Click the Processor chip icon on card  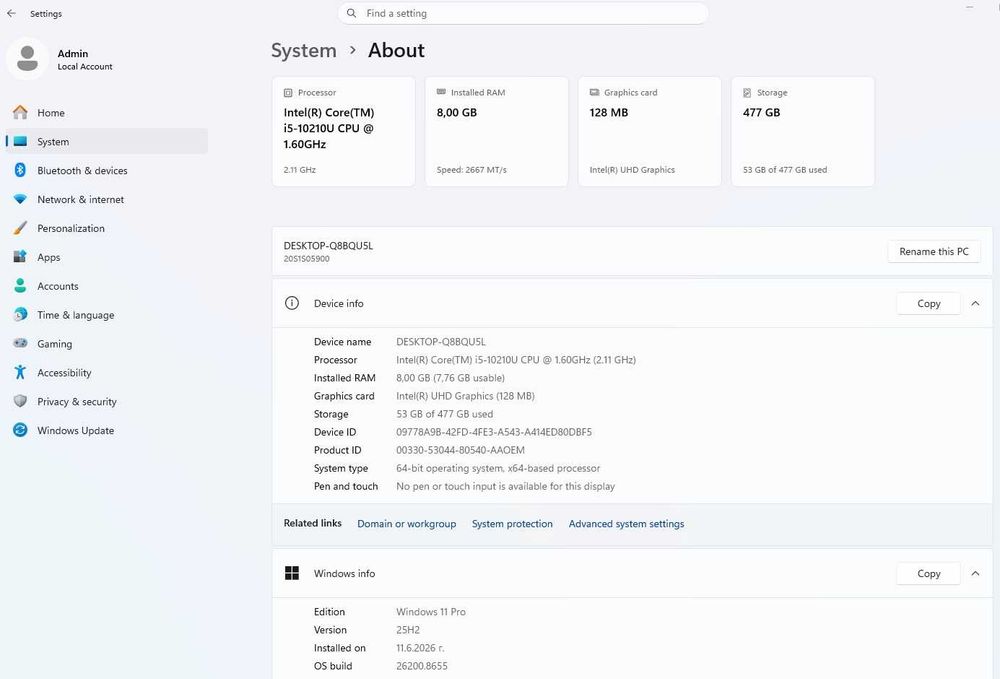coord(288,92)
